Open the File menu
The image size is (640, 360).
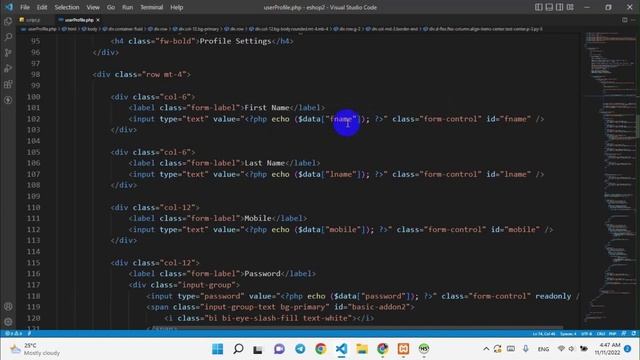(x=25, y=7)
